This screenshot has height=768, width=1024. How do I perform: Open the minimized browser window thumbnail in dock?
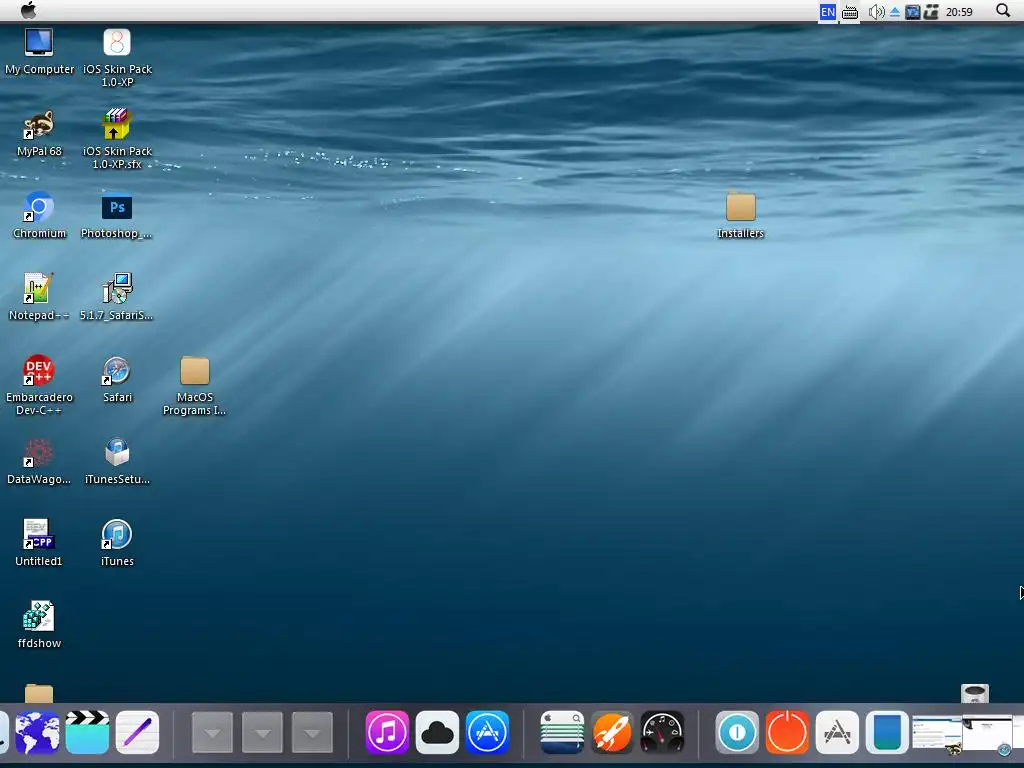(938, 733)
